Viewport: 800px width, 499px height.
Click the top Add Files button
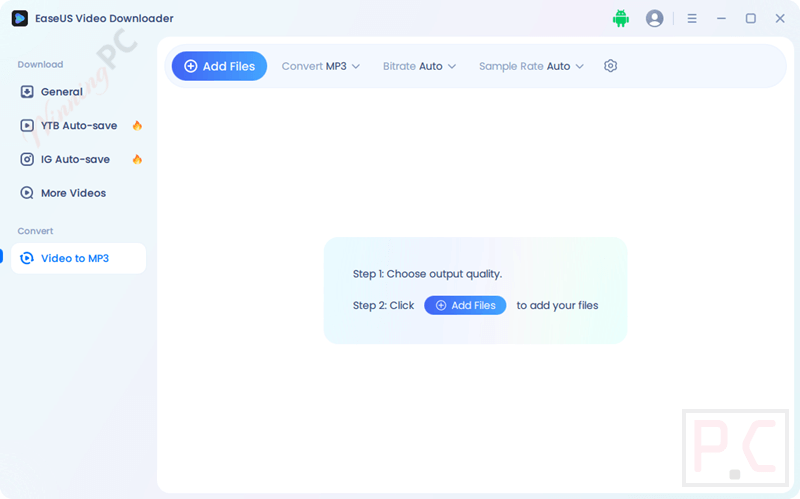pyautogui.click(x=219, y=66)
